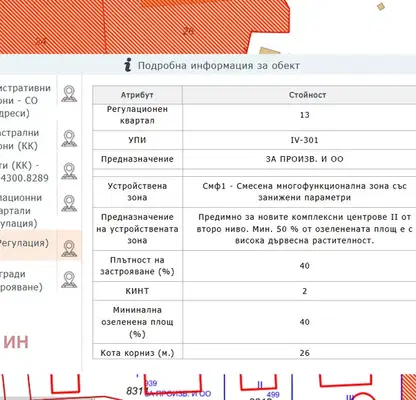The width and height of the screenshot is (416, 400).
Task: Click the value 40 for озеленена площ
Action: 305,322
